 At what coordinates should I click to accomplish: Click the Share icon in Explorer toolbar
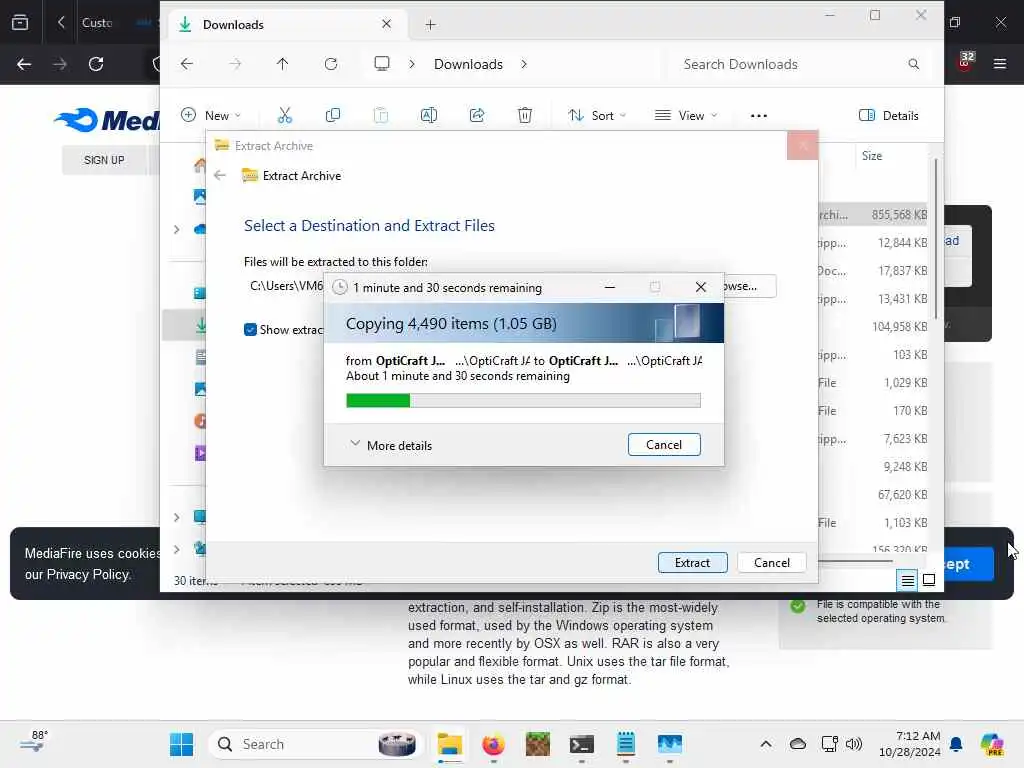pyautogui.click(x=477, y=116)
